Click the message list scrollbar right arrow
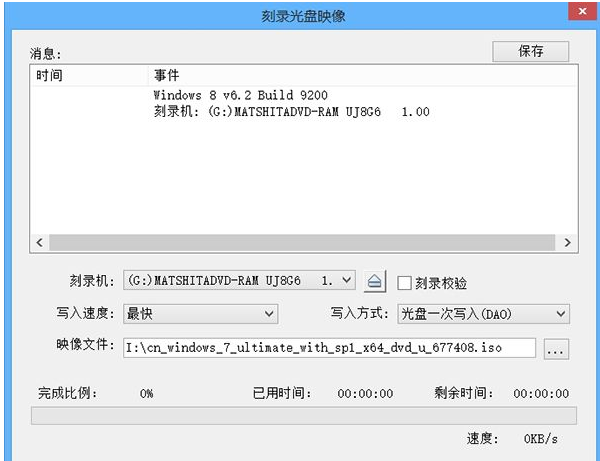600x461 pixels. [567, 242]
